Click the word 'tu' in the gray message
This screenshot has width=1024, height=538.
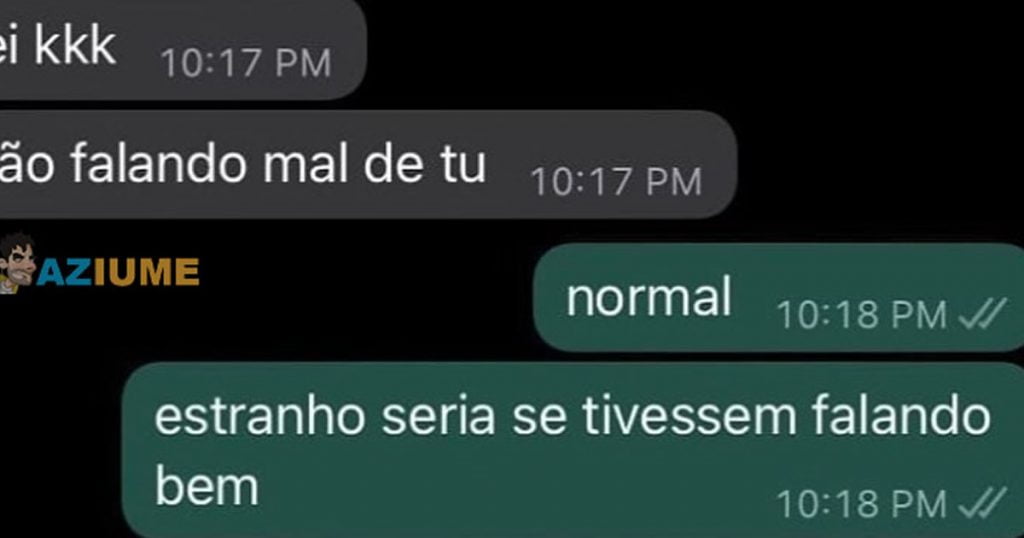coord(462,165)
